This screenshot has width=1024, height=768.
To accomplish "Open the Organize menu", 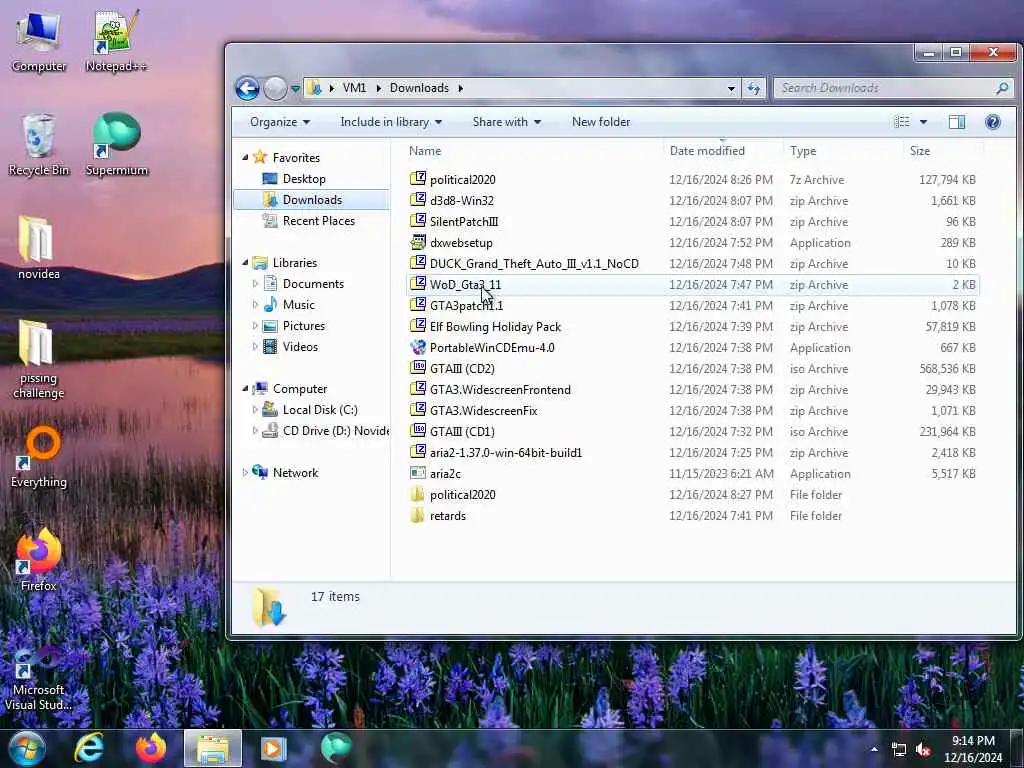I will (280, 122).
